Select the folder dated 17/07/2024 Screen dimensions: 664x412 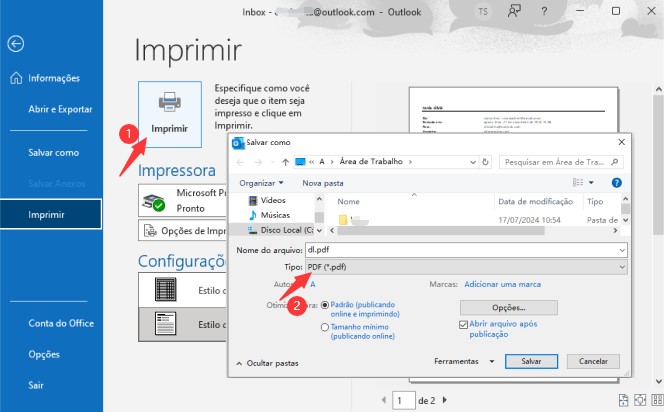478,220
